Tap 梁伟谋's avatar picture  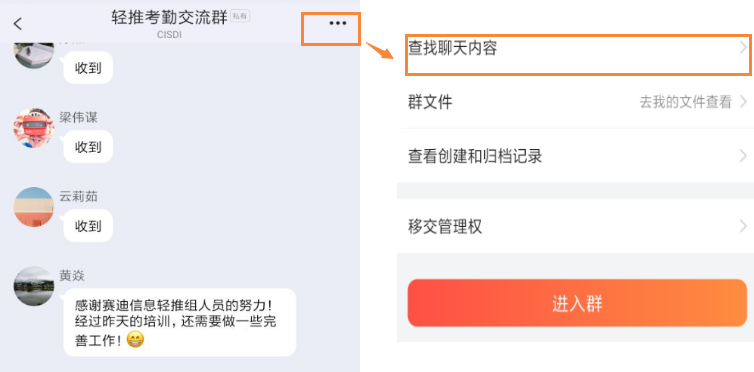(33, 128)
